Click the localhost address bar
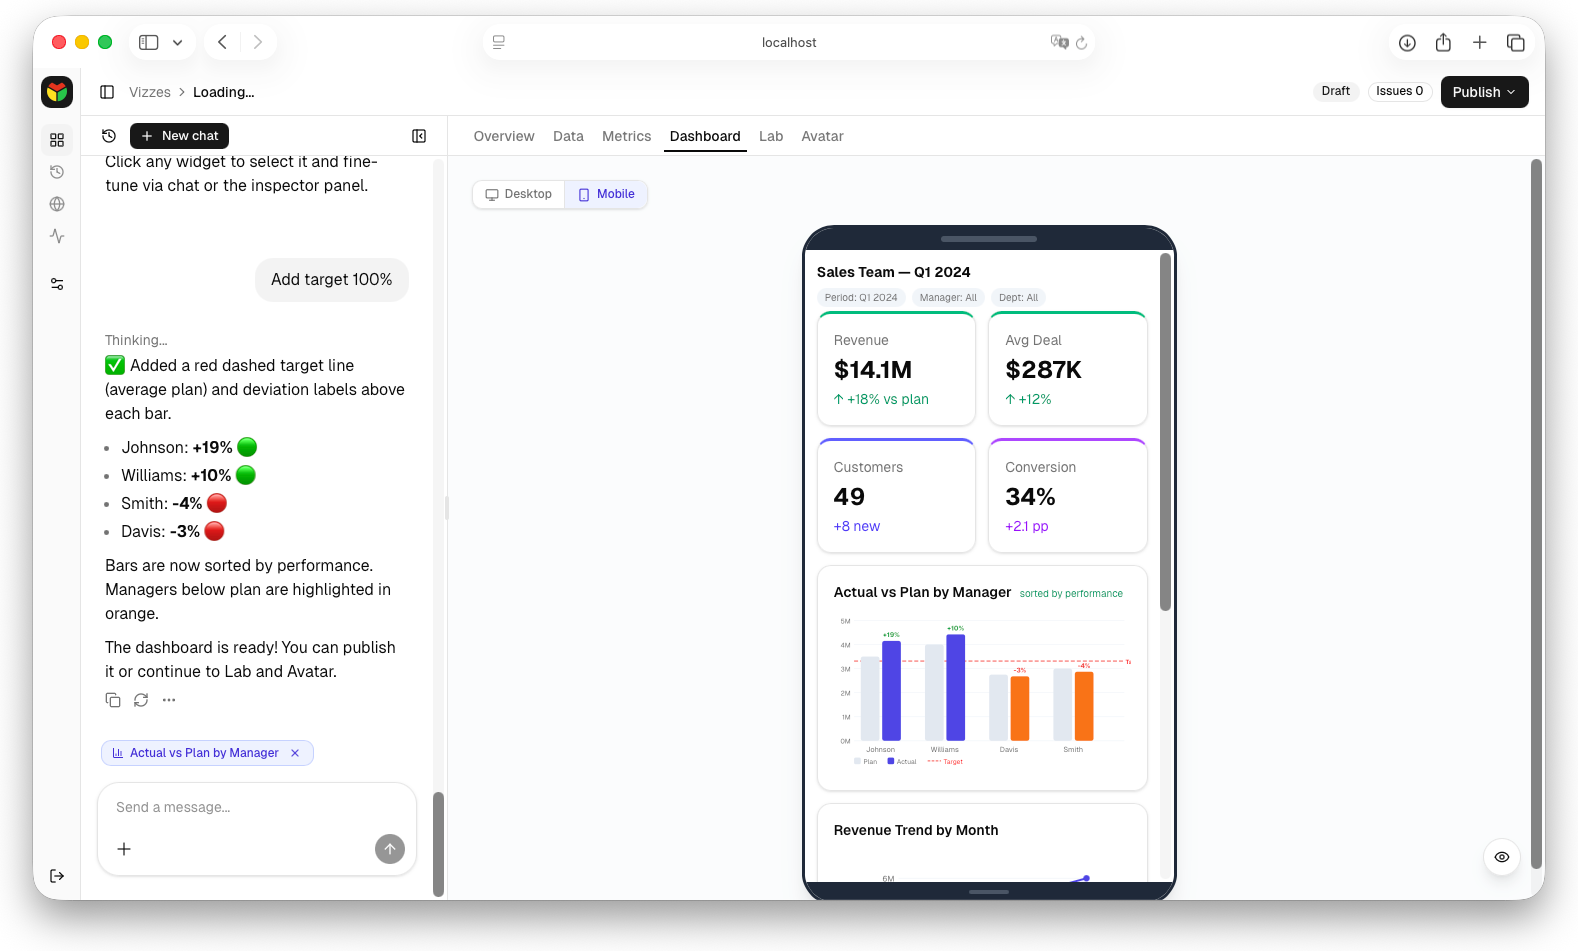The height and width of the screenshot is (951, 1578). pos(789,42)
